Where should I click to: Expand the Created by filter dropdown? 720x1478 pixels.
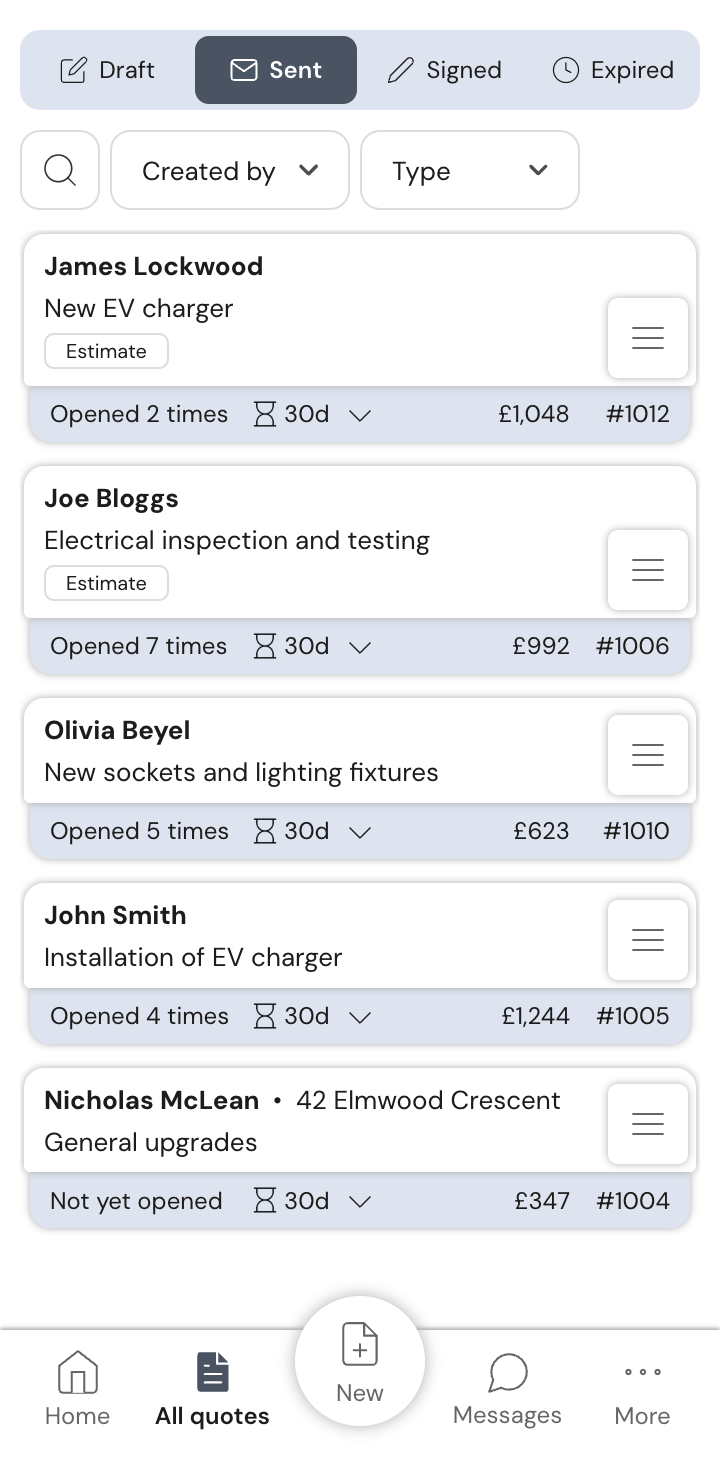(x=230, y=170)
